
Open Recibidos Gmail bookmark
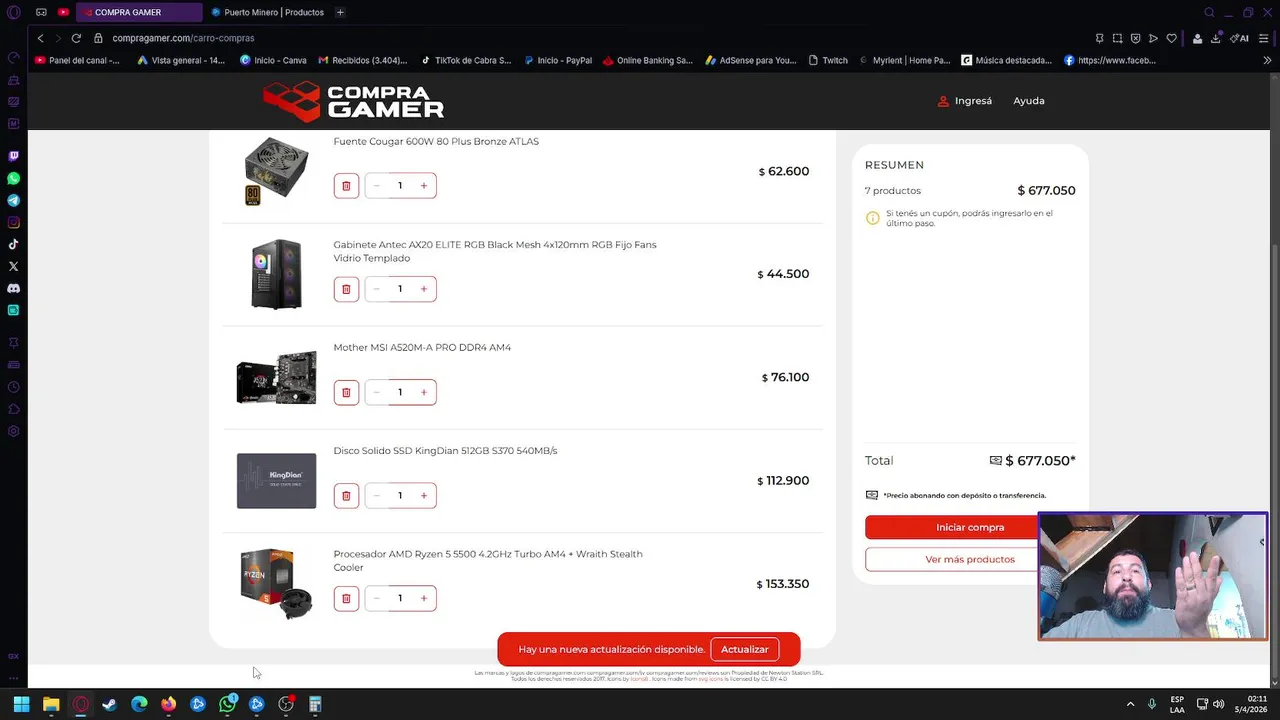[x=362, y=60]
